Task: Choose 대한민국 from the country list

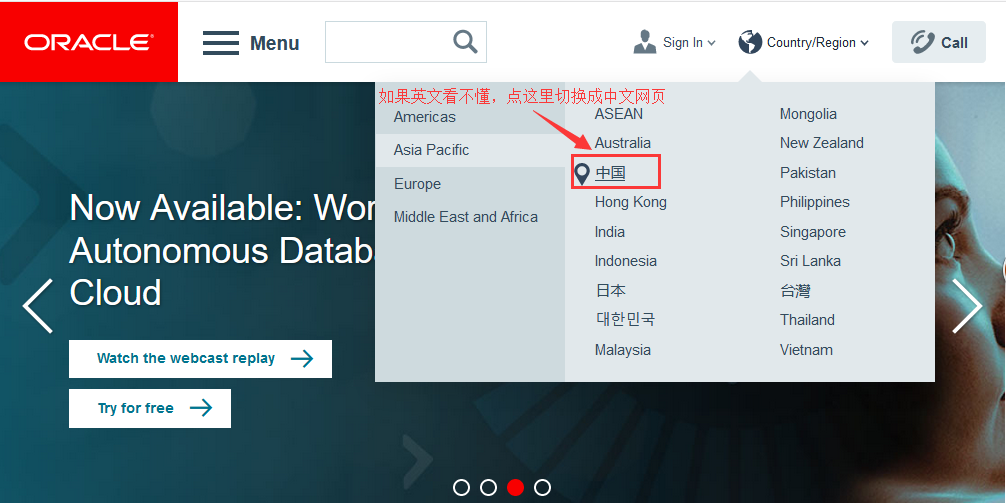Action: 625,320
